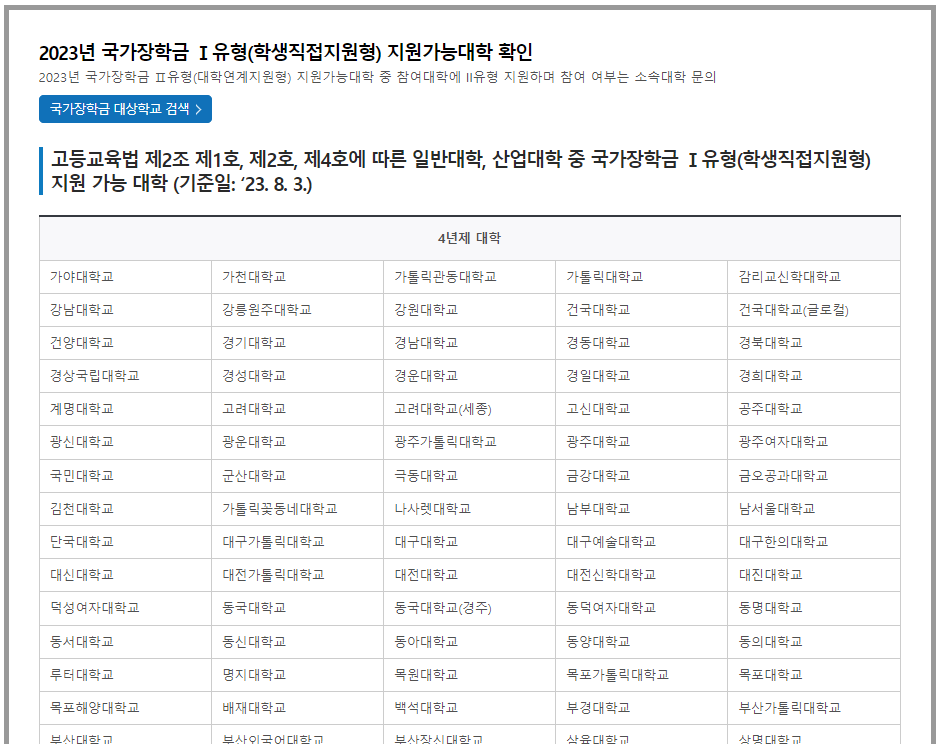Click the 대신대학교 cell

coord(125,575)
